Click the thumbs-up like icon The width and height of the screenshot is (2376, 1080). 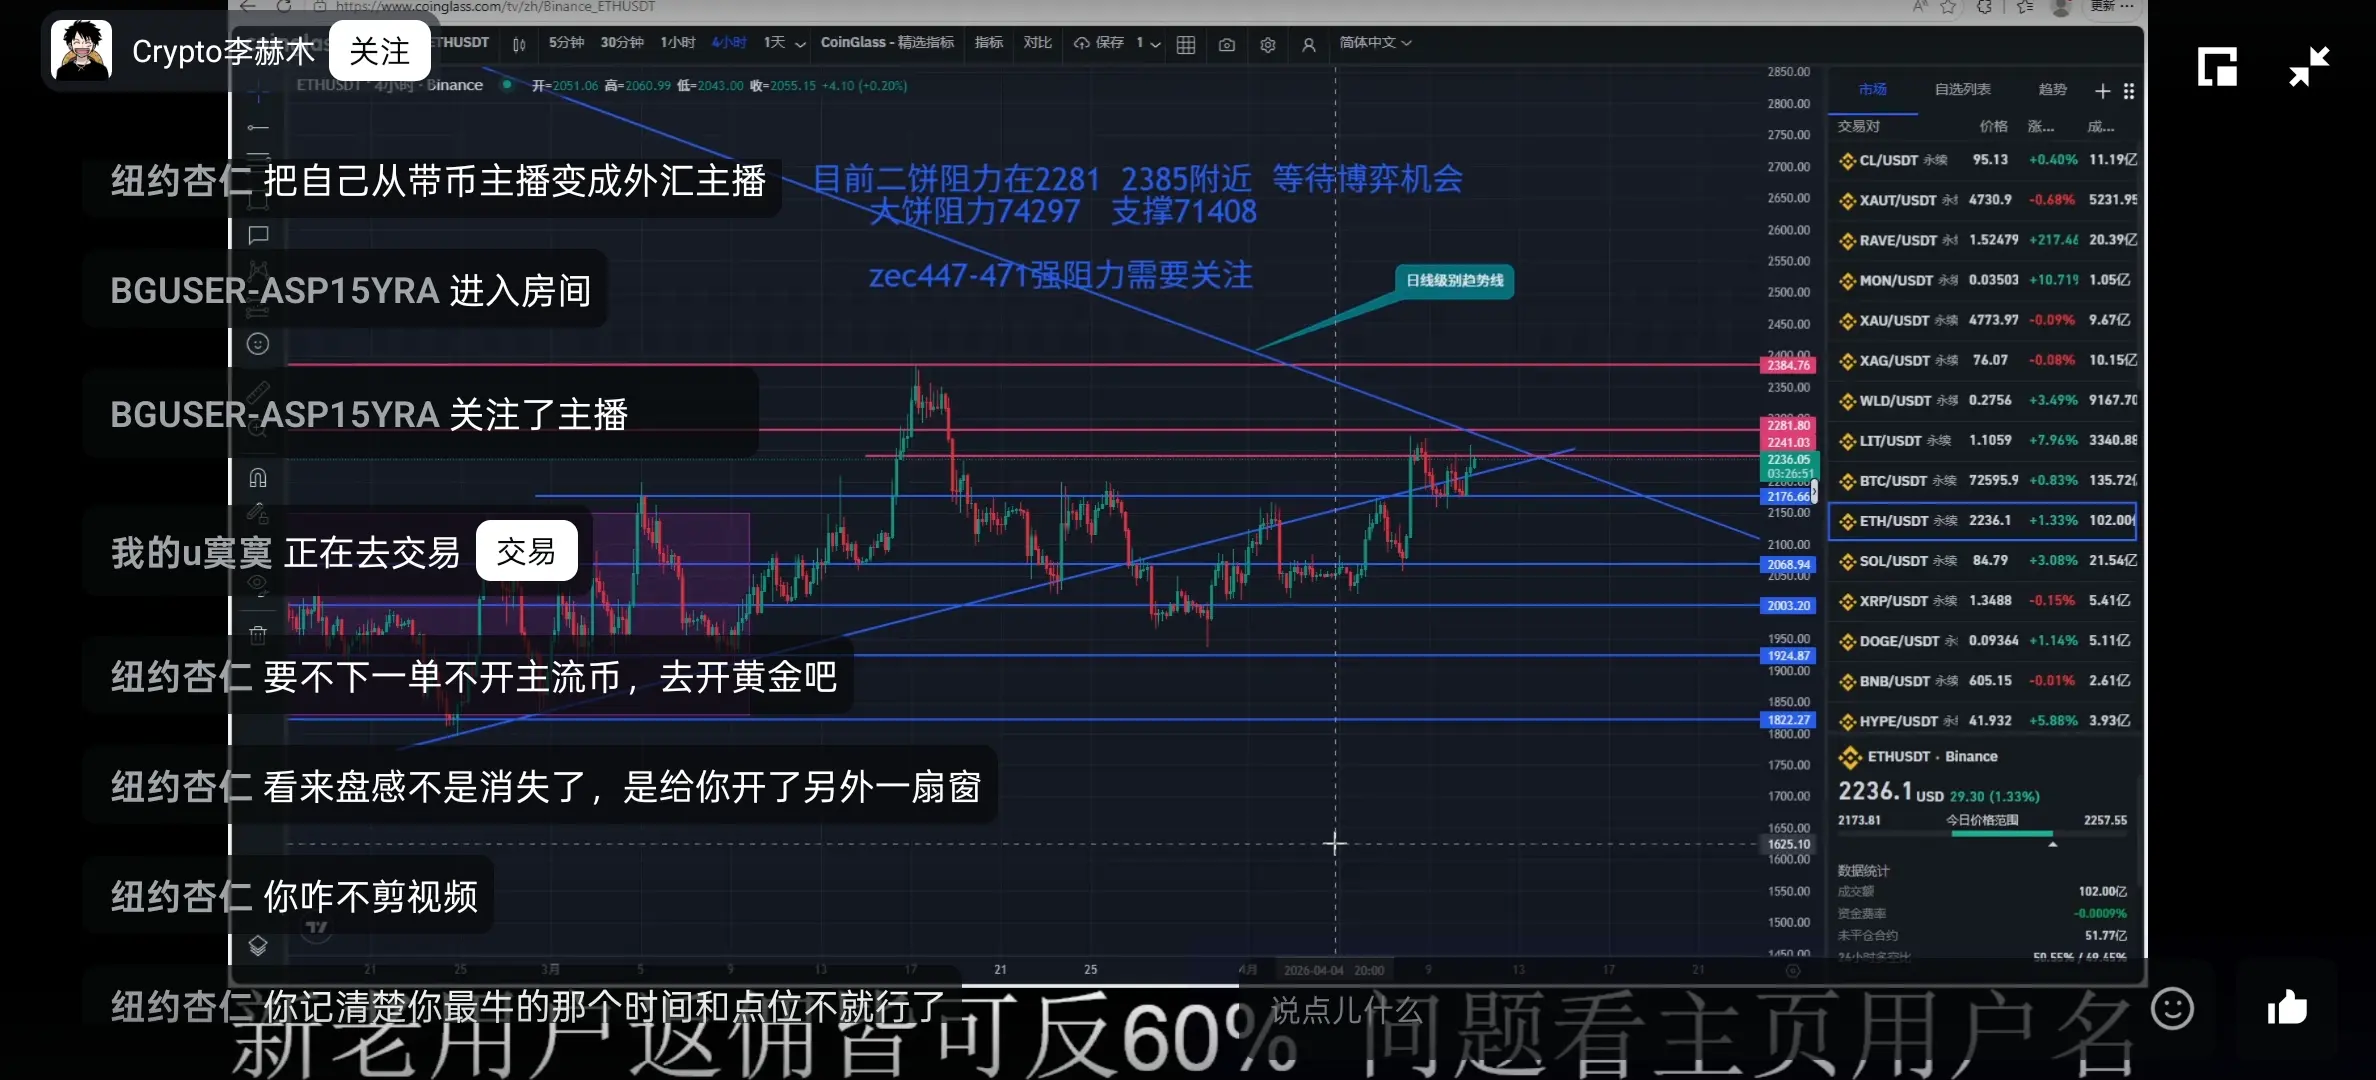tap(2287, 1007)
